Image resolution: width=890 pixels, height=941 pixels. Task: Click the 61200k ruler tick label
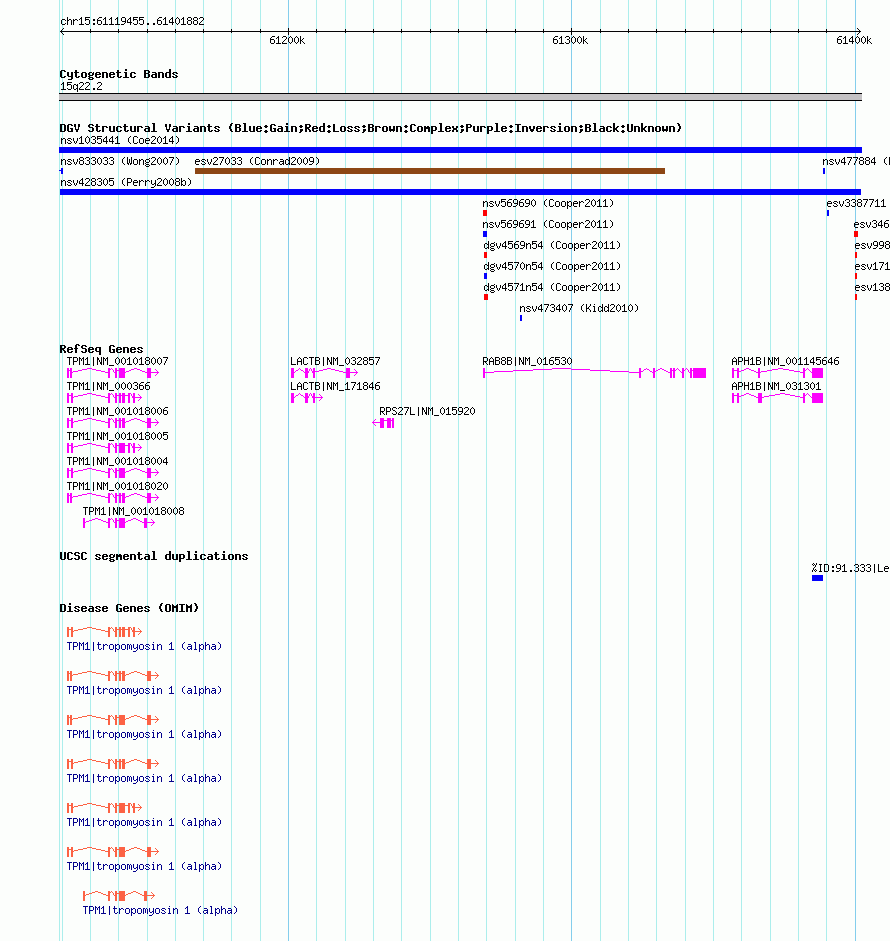(287, 40)
